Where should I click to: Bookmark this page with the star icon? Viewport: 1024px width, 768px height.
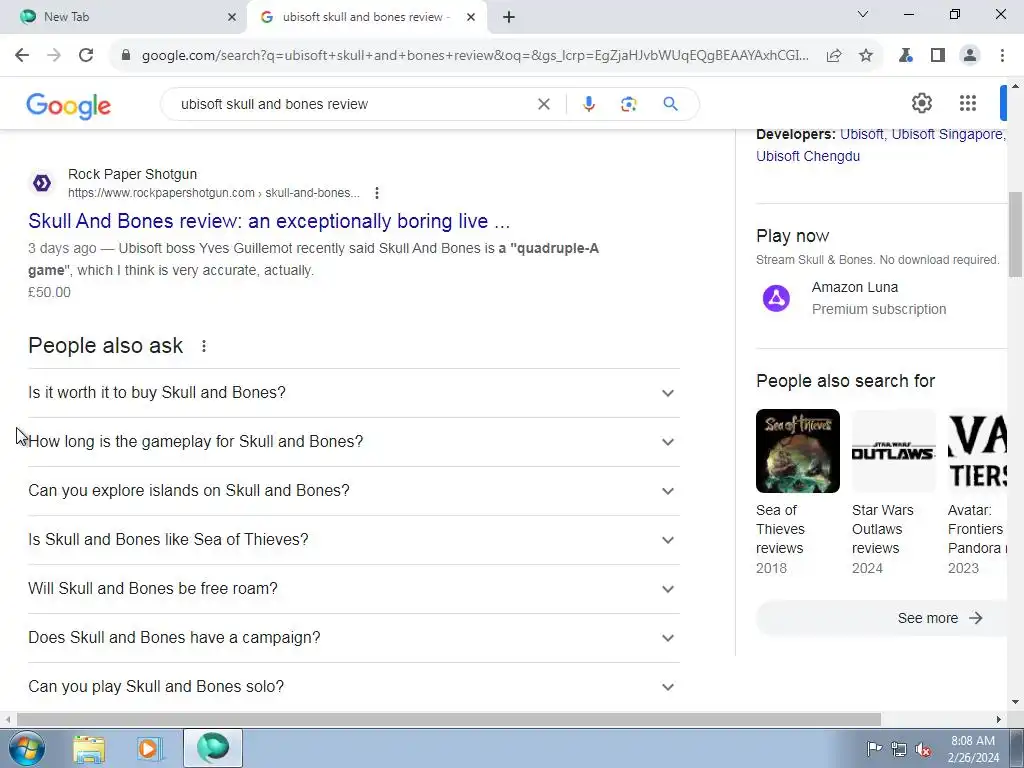pyautogui.click(x=866, y=56)
